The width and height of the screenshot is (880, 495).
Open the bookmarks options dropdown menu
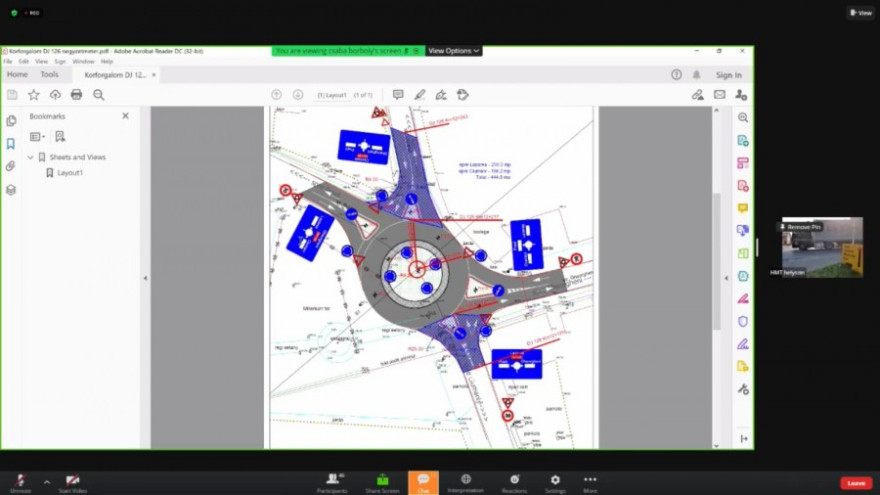click(37, 136)
